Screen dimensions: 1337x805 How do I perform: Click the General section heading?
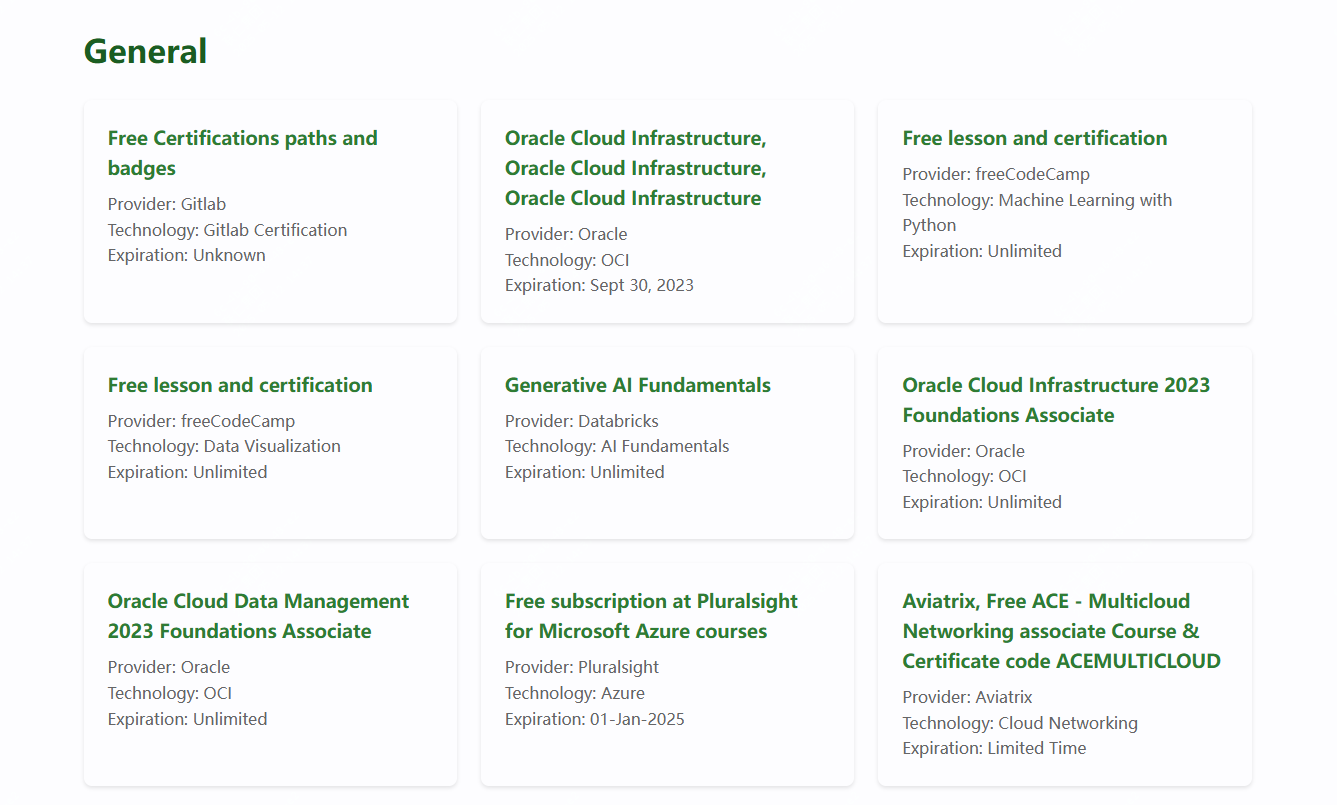point(145,51)
